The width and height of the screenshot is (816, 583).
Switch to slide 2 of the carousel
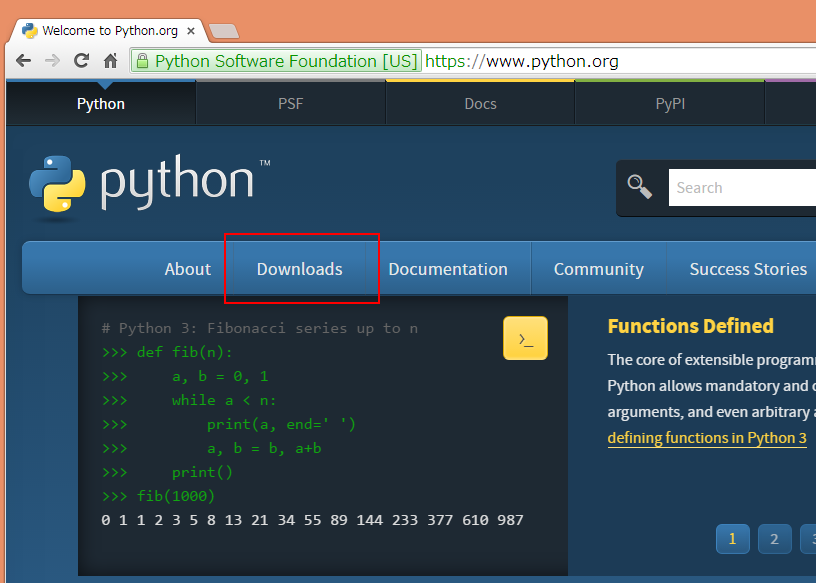click(x=774, y=539)
